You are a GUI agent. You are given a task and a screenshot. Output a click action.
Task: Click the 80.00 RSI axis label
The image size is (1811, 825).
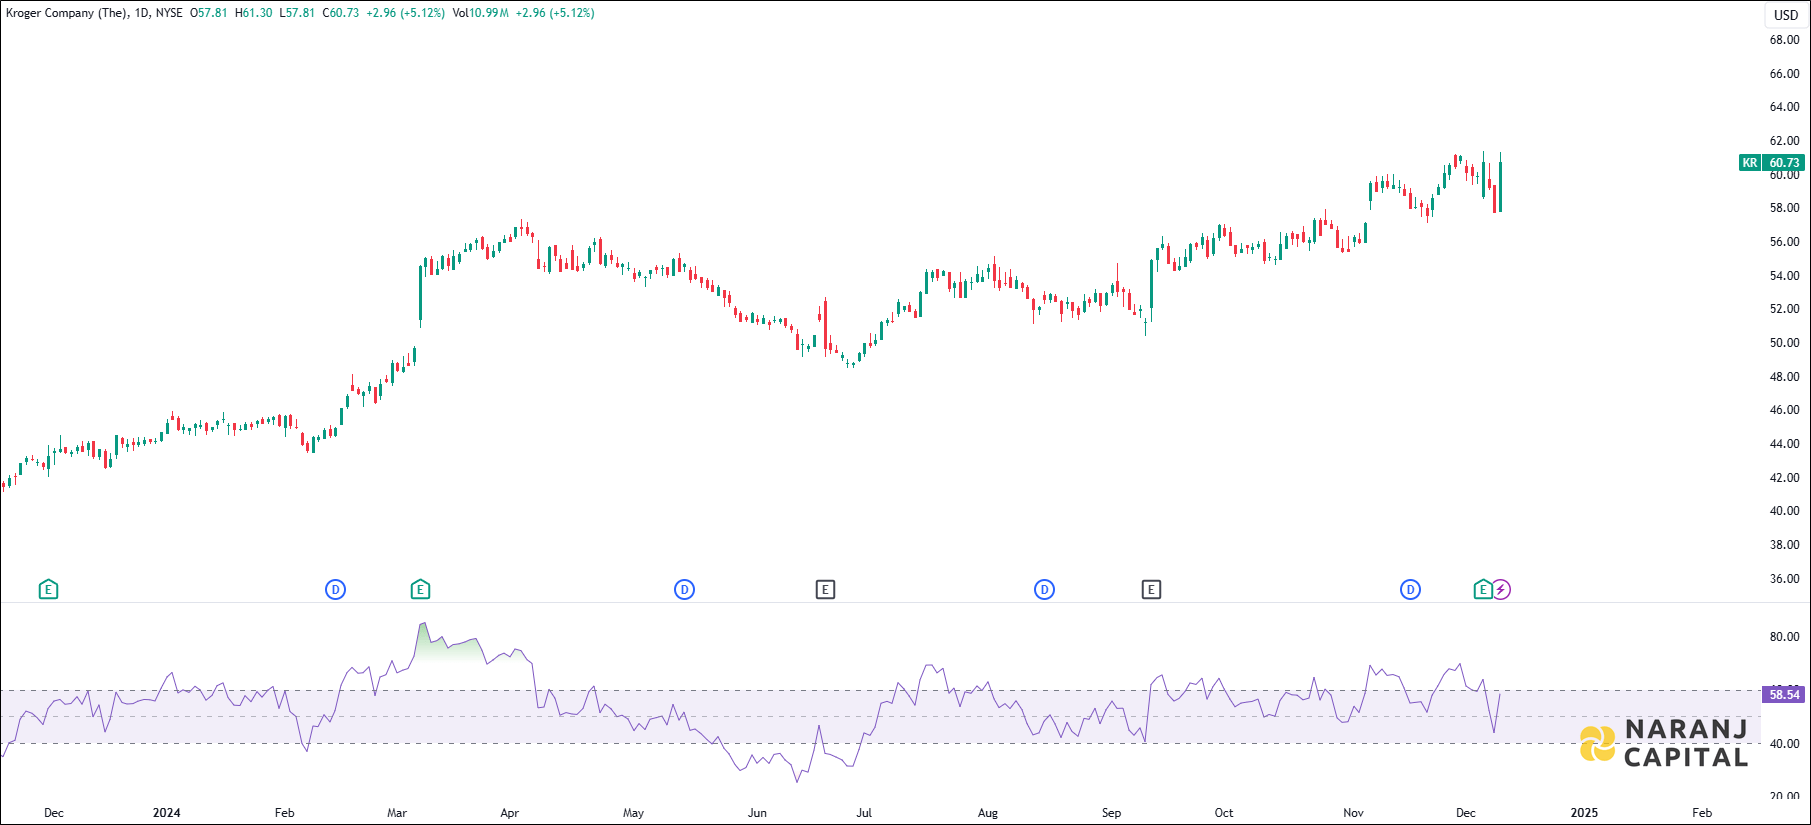point(1784,637)
